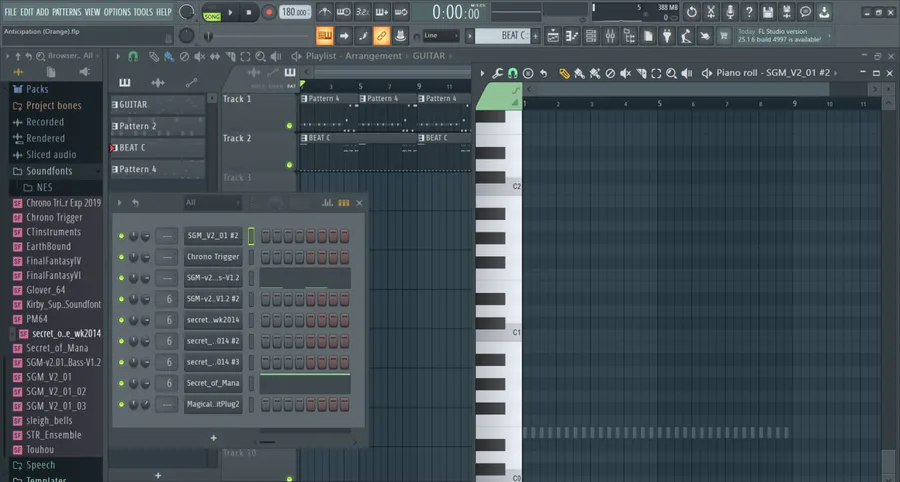Click the microphone recording icon
The image size is (900, 482).
pyautogui.click(x=730, y=12)
